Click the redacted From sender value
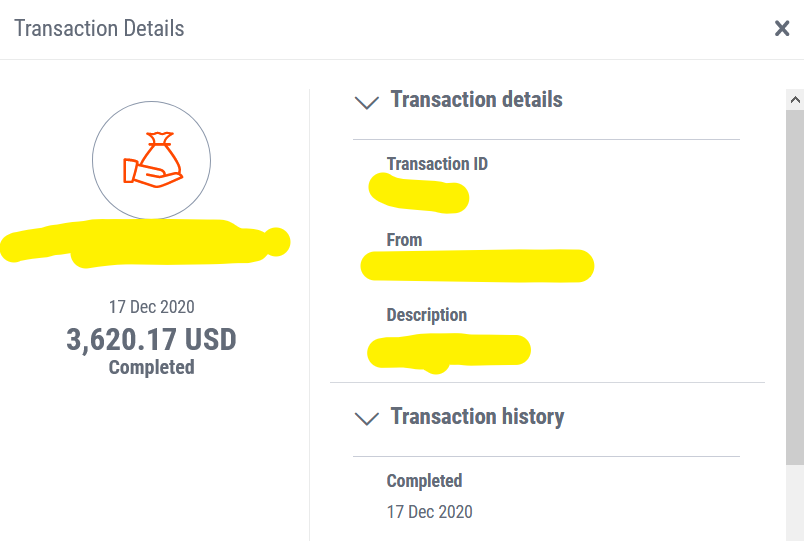The height and width of the screenshot is (541, 804). click(x=477, y=266)
